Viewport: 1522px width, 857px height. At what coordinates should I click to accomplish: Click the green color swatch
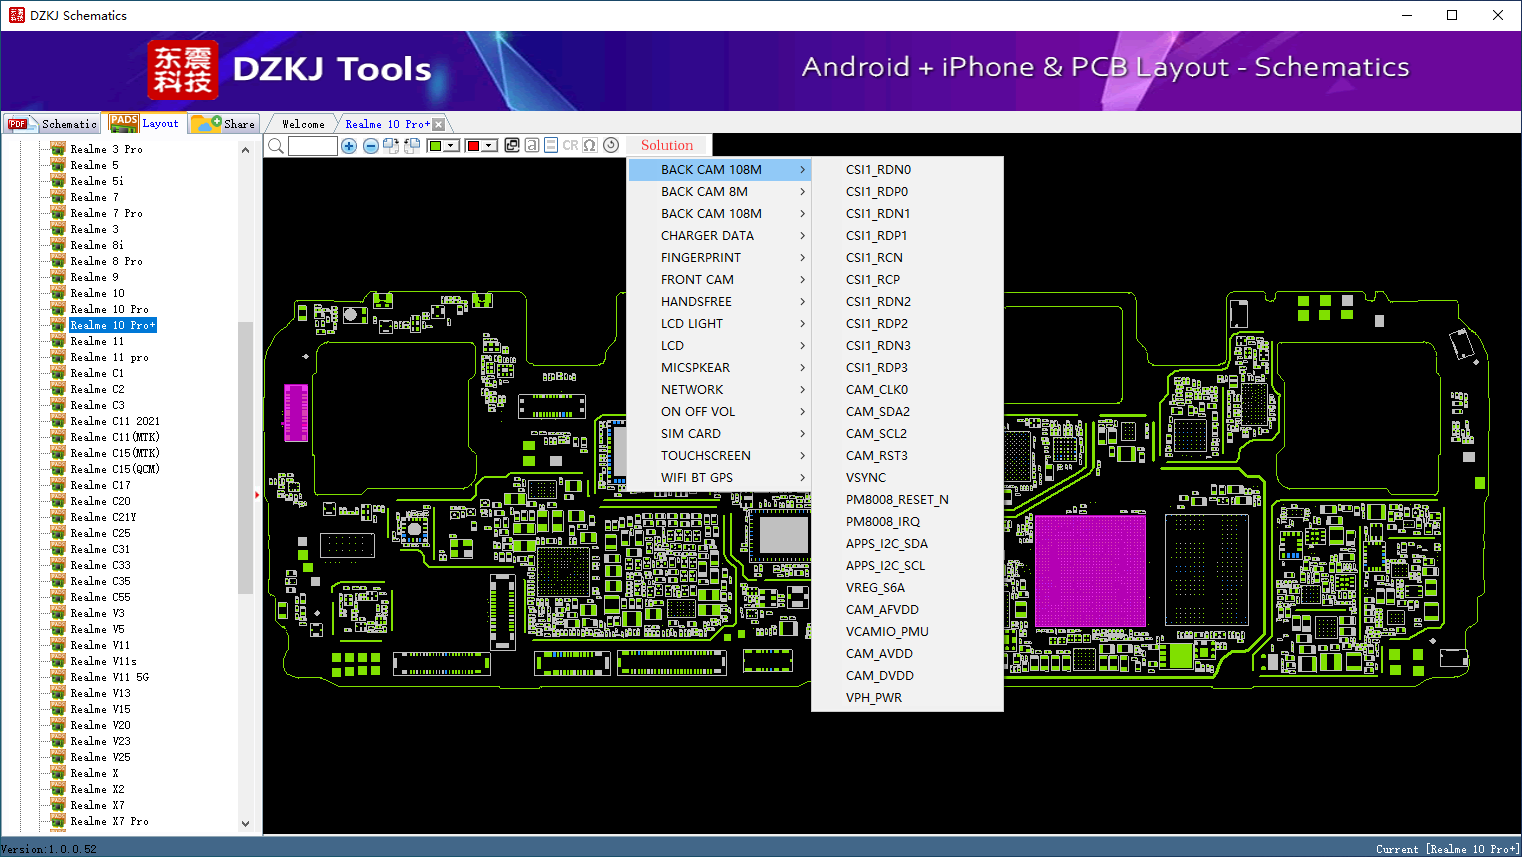click(435, 146)
